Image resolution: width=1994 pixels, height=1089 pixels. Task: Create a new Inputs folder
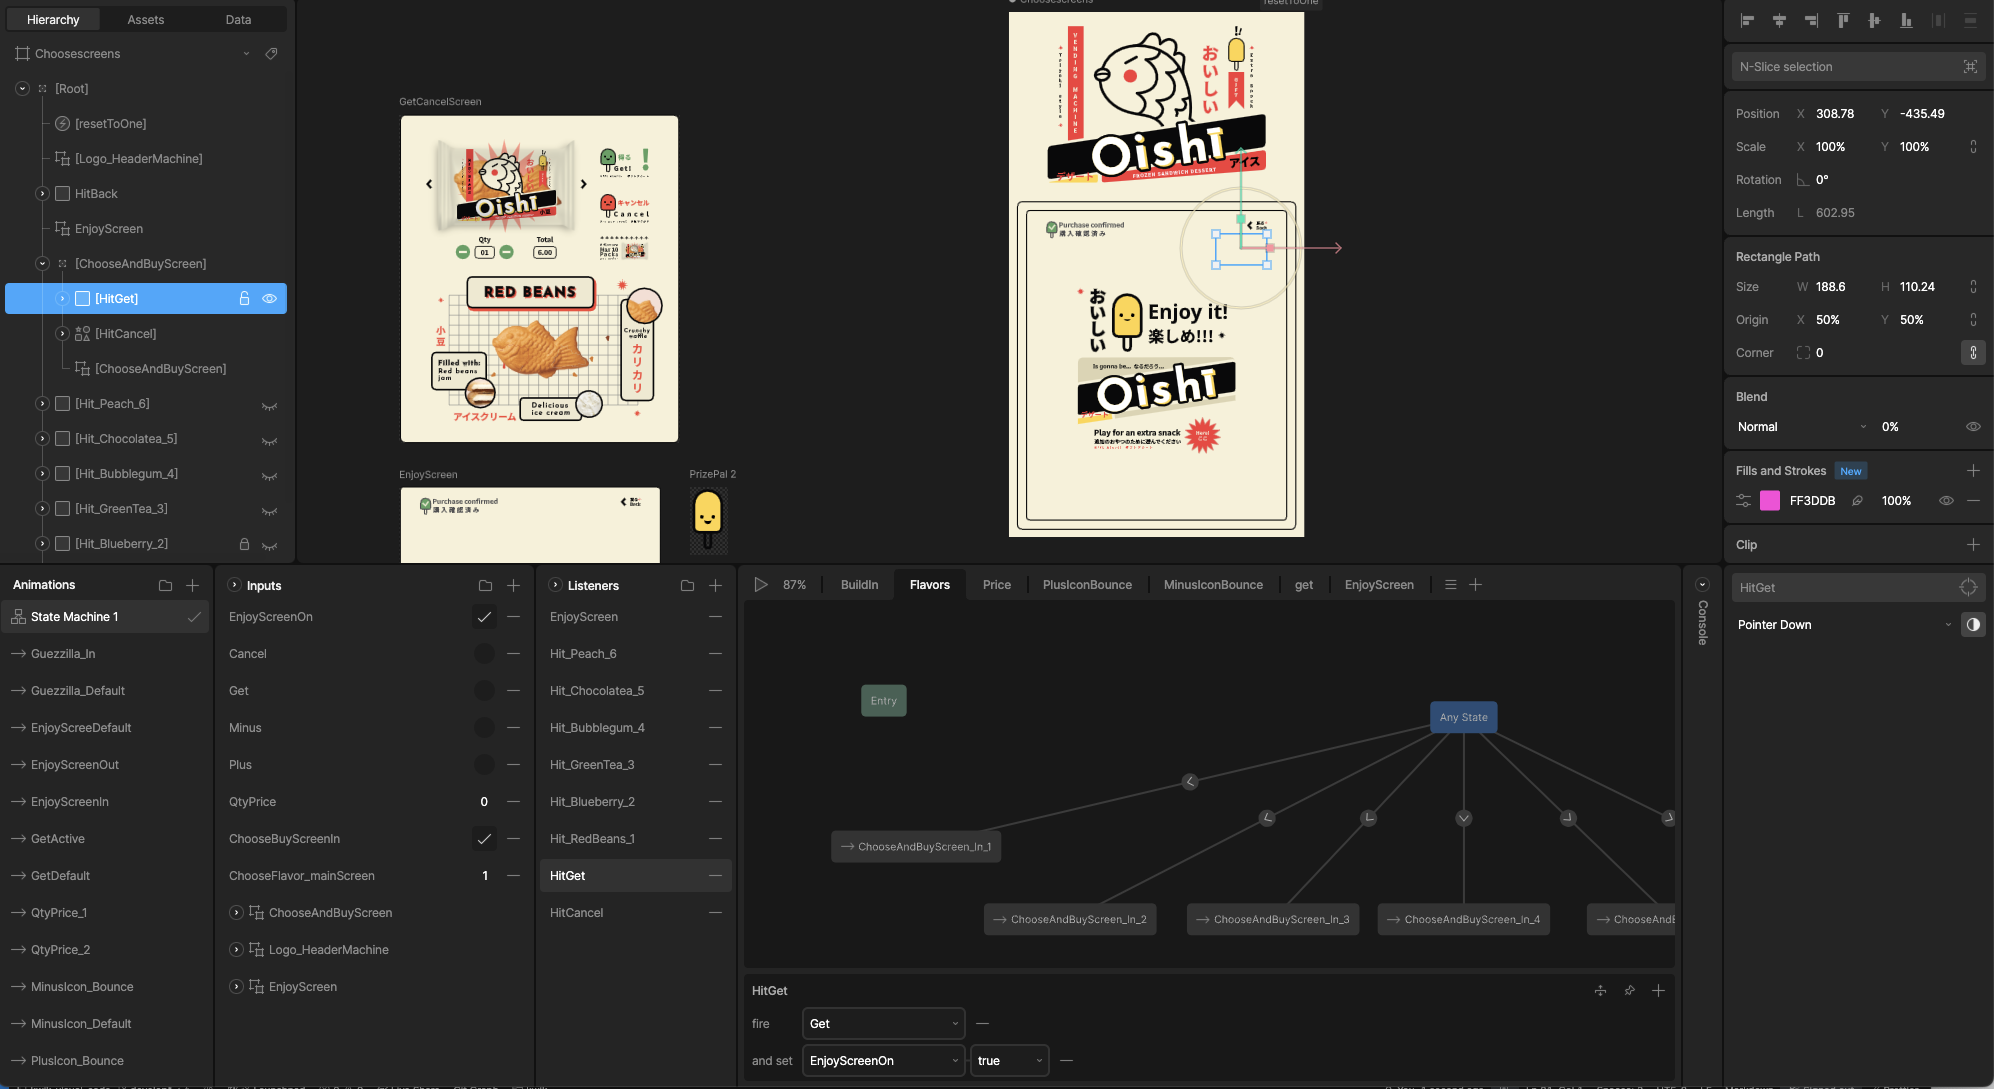point(485,585)
